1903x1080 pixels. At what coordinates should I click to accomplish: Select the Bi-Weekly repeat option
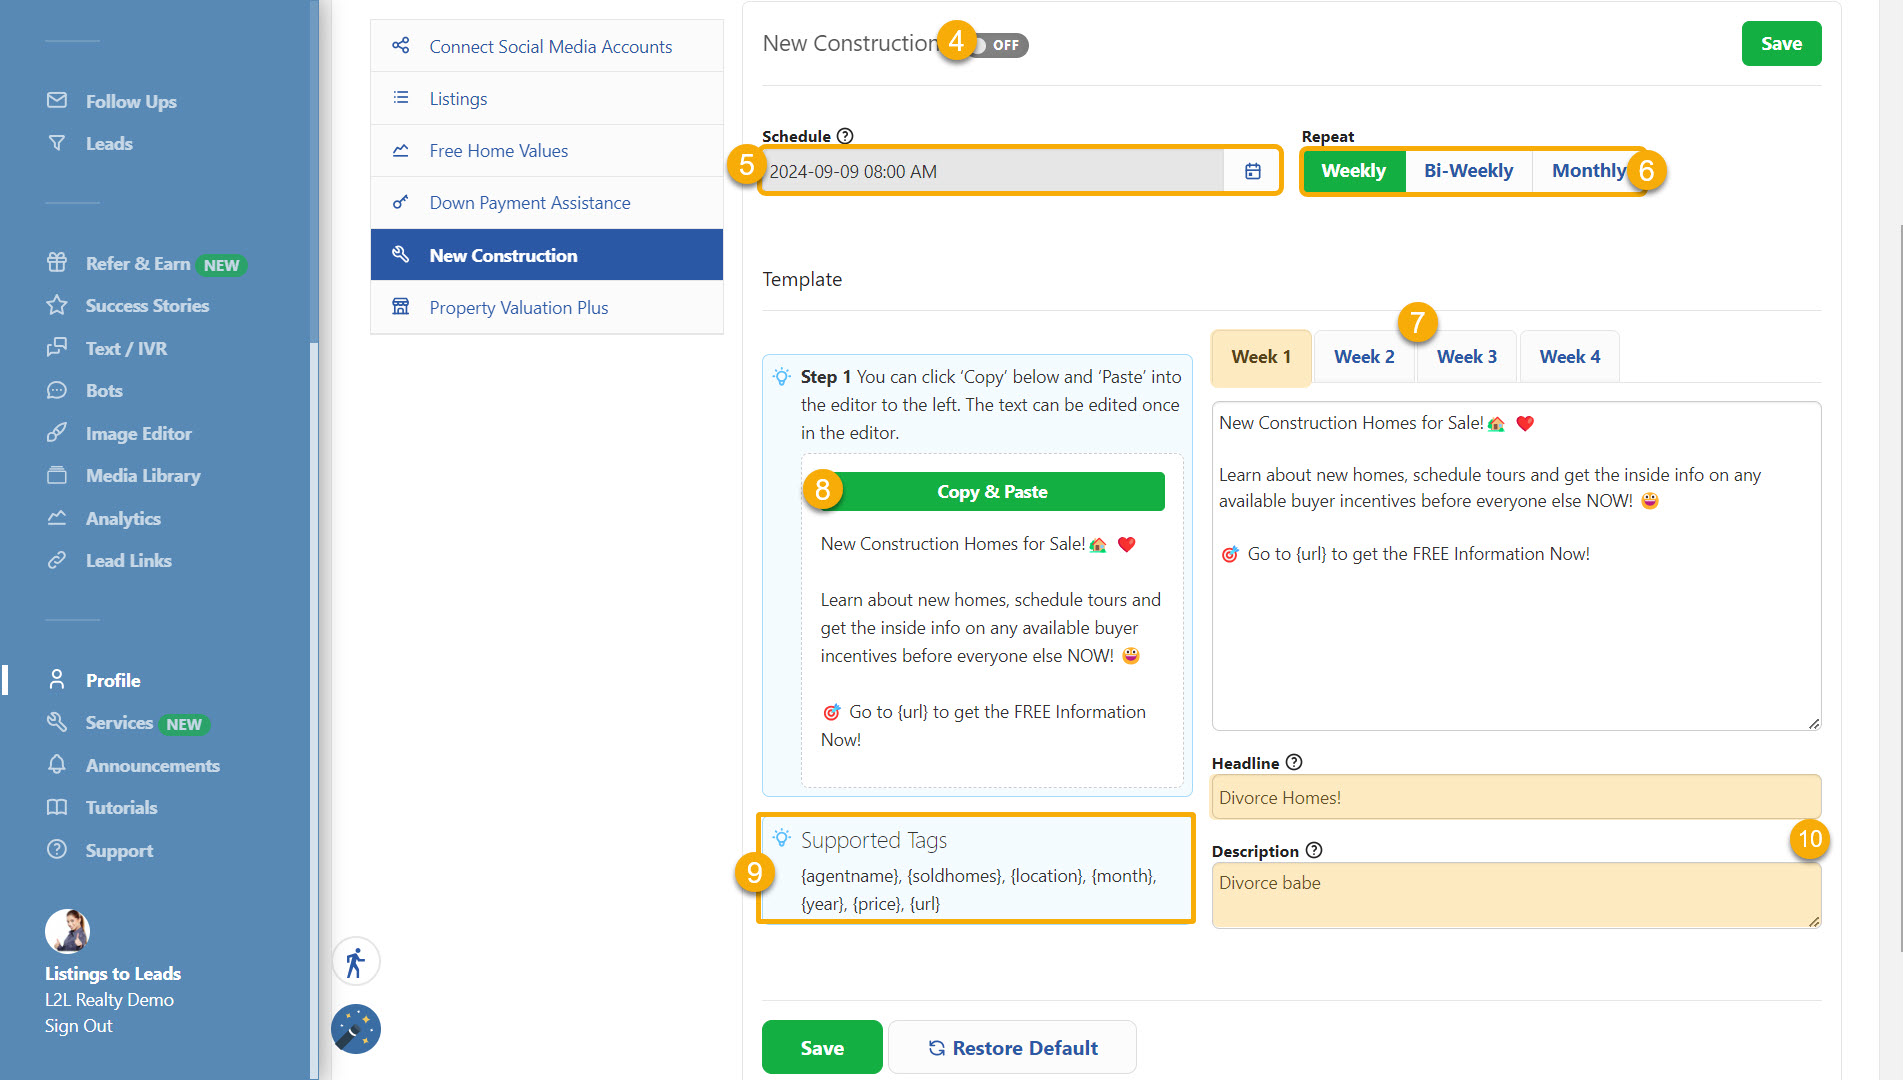[1468, 171]
